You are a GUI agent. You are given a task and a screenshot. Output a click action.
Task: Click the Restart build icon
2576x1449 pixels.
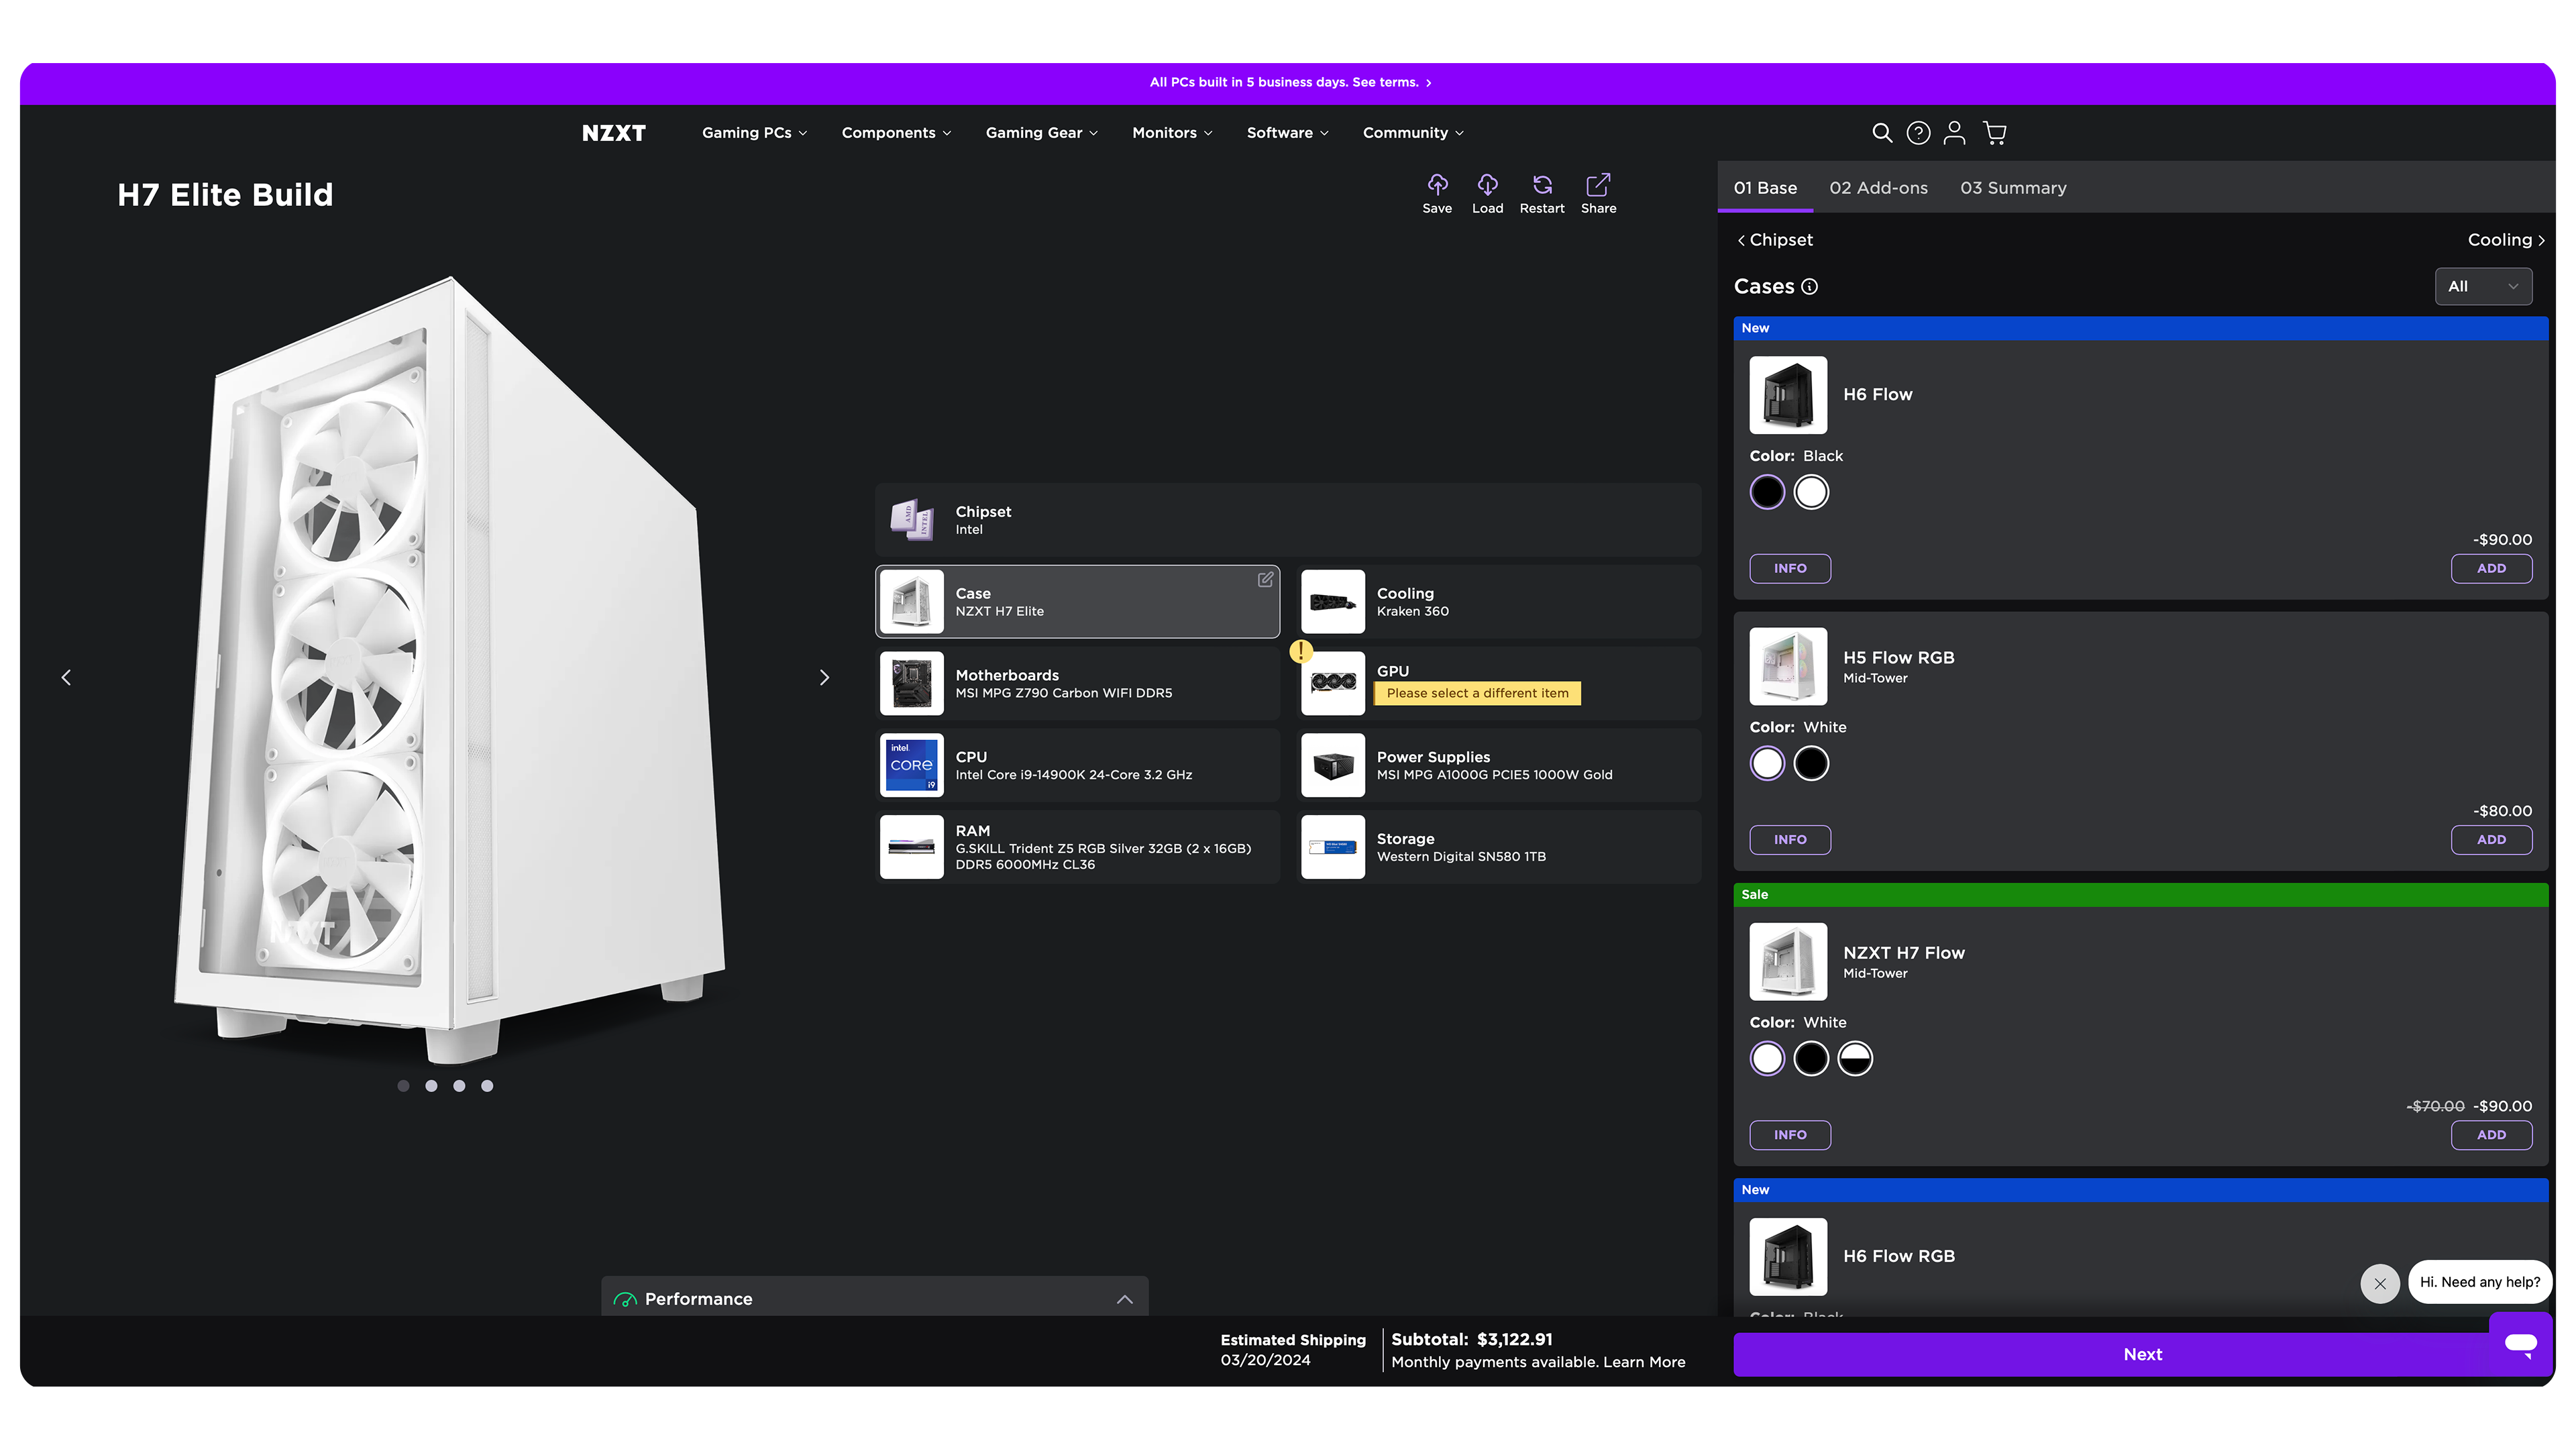coord(1542,186)
